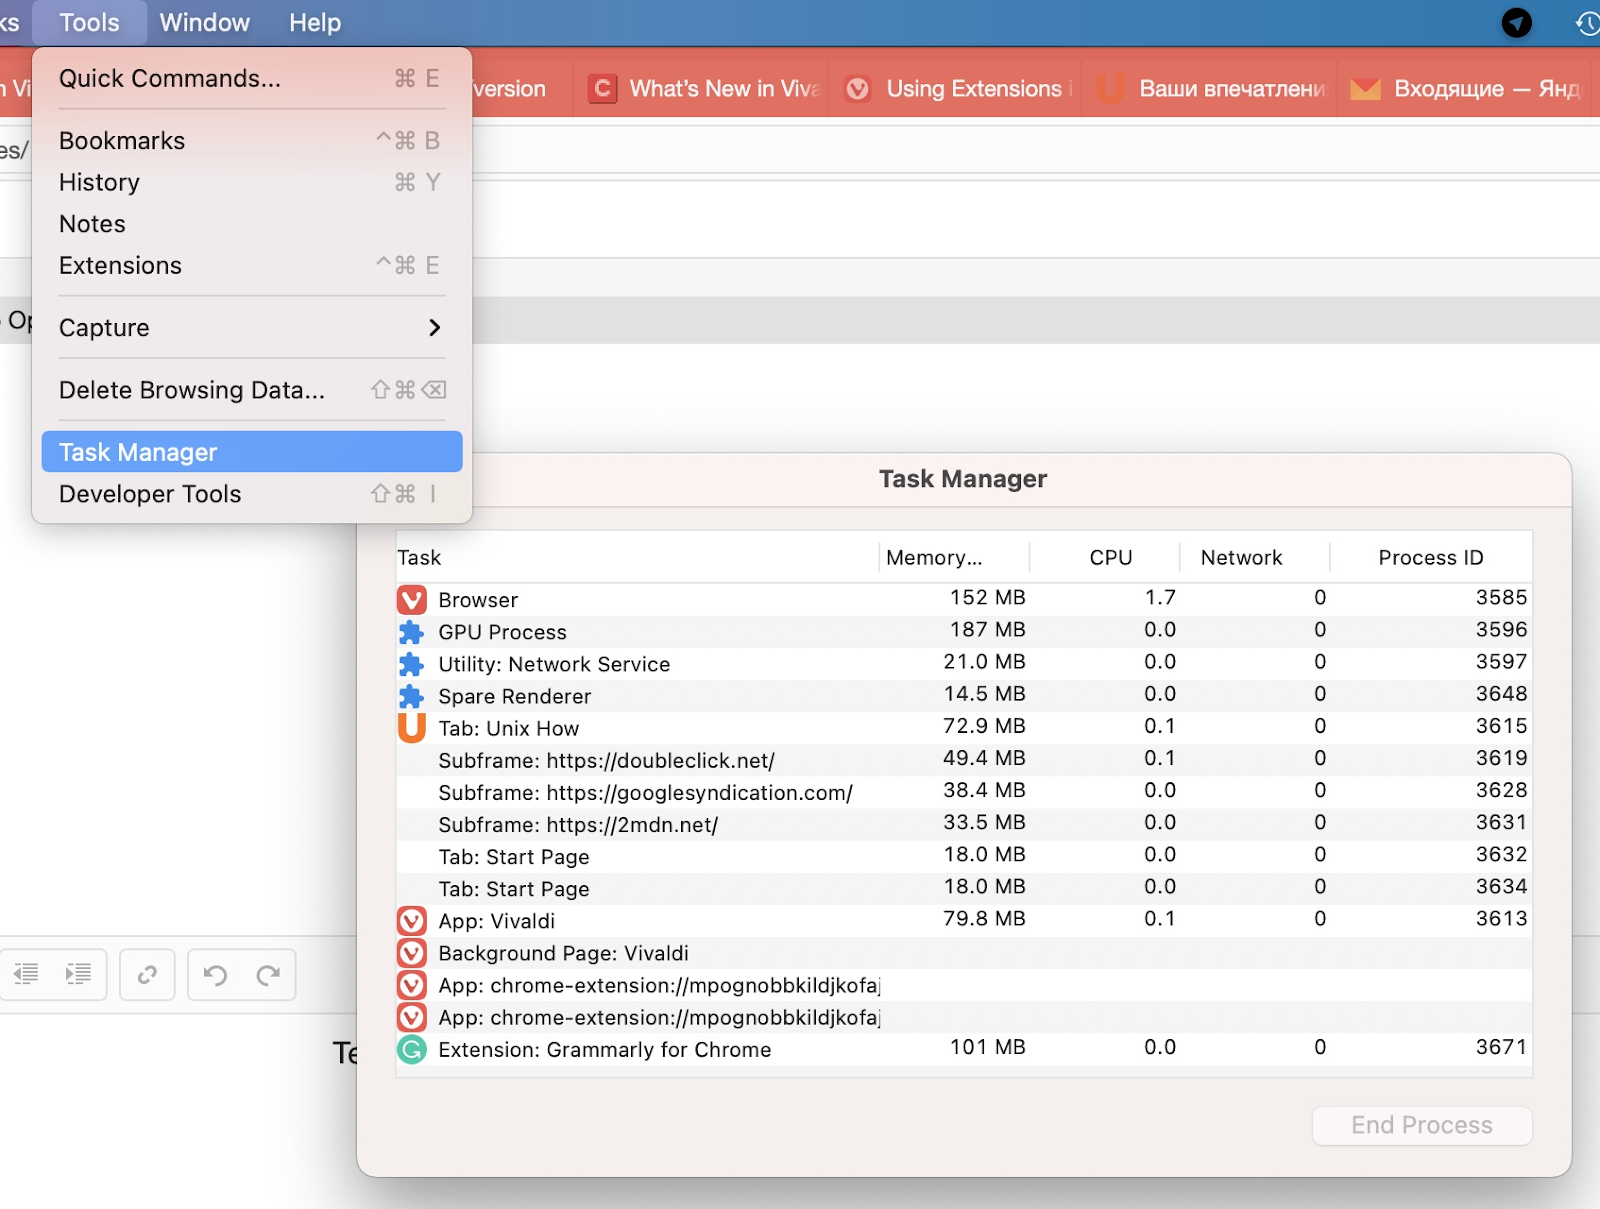Open the Help menu in the menu bar
1600x1209 pixels.
point(315,22)
